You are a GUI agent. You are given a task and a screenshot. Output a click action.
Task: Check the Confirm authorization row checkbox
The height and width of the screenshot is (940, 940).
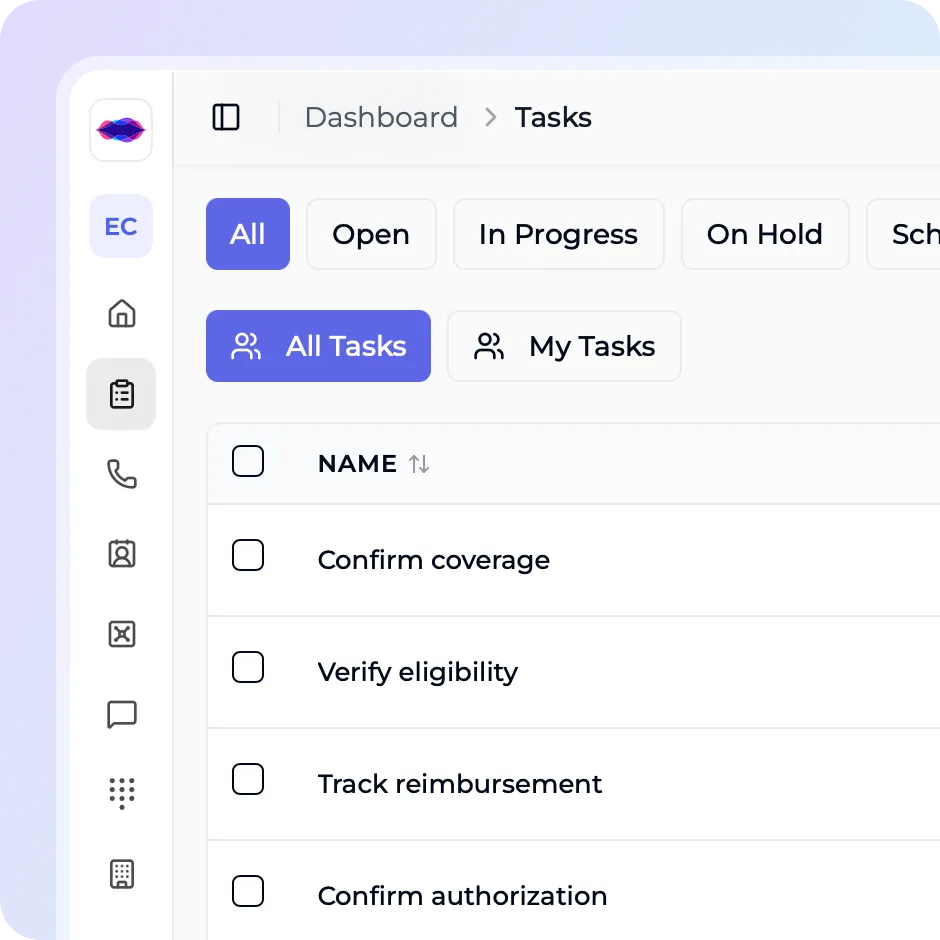pos(248,891)
